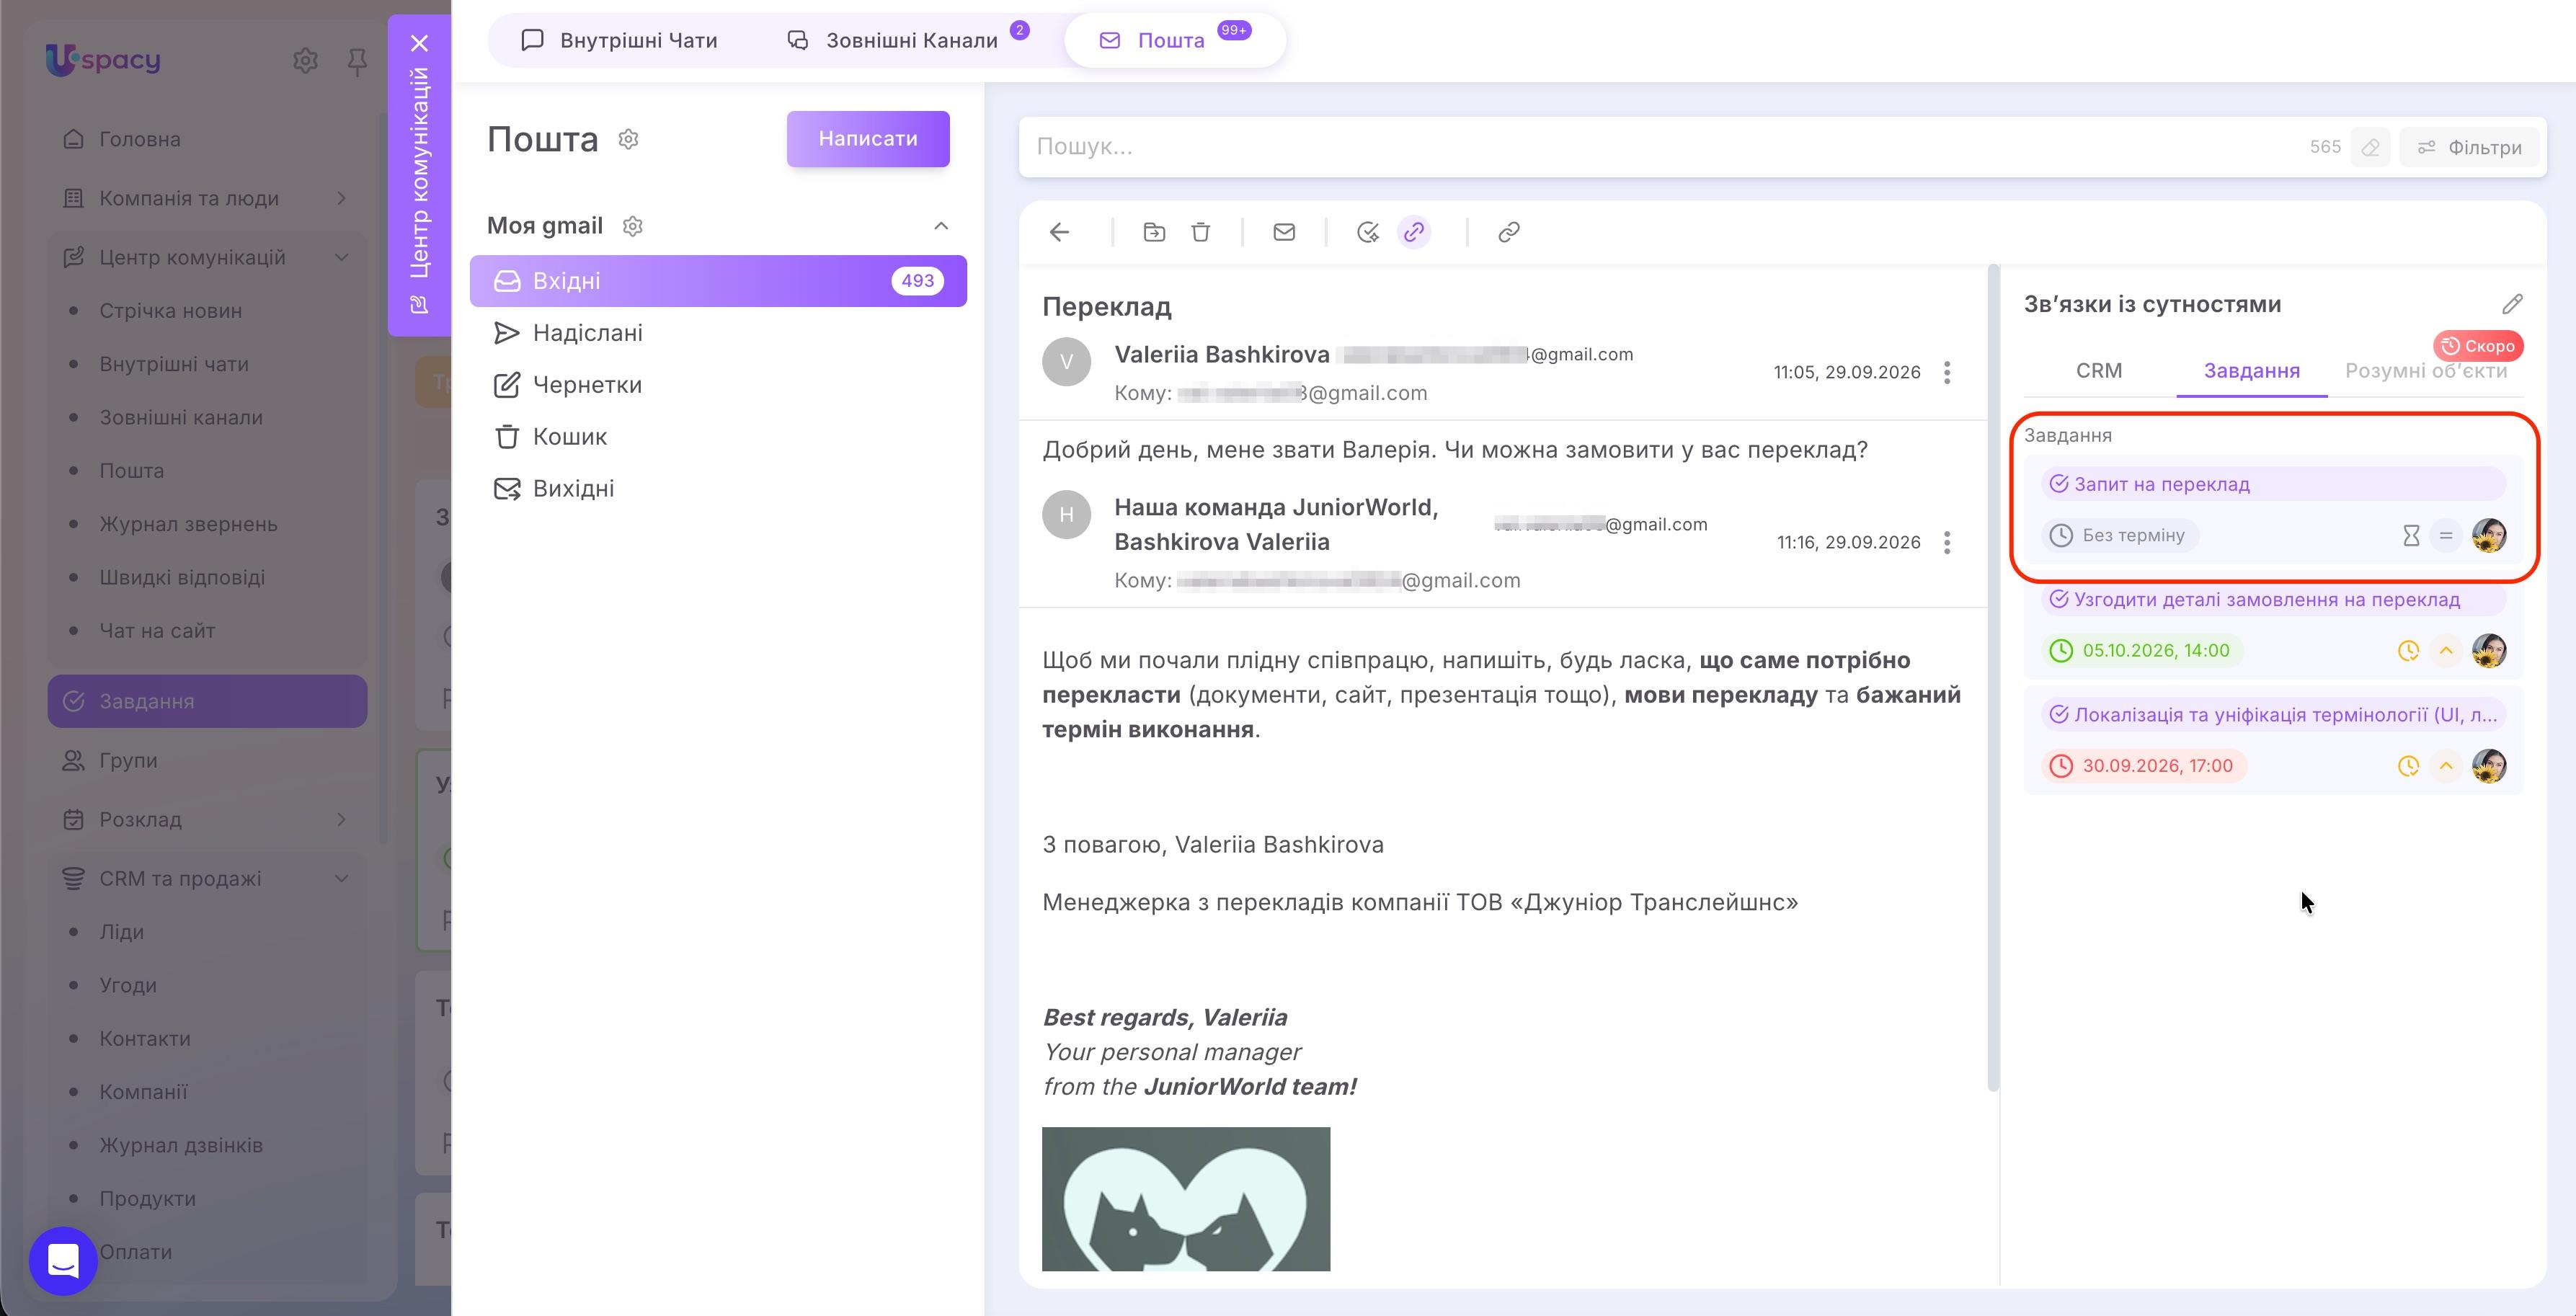
Task: Select the Завдання tab in the entities panel
Action: 2251,371
